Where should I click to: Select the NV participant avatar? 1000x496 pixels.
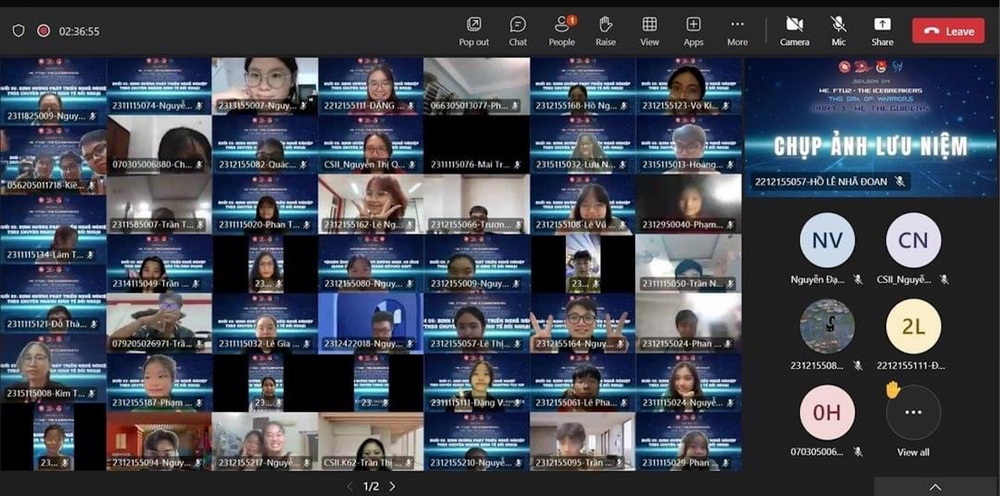point(827,240)
